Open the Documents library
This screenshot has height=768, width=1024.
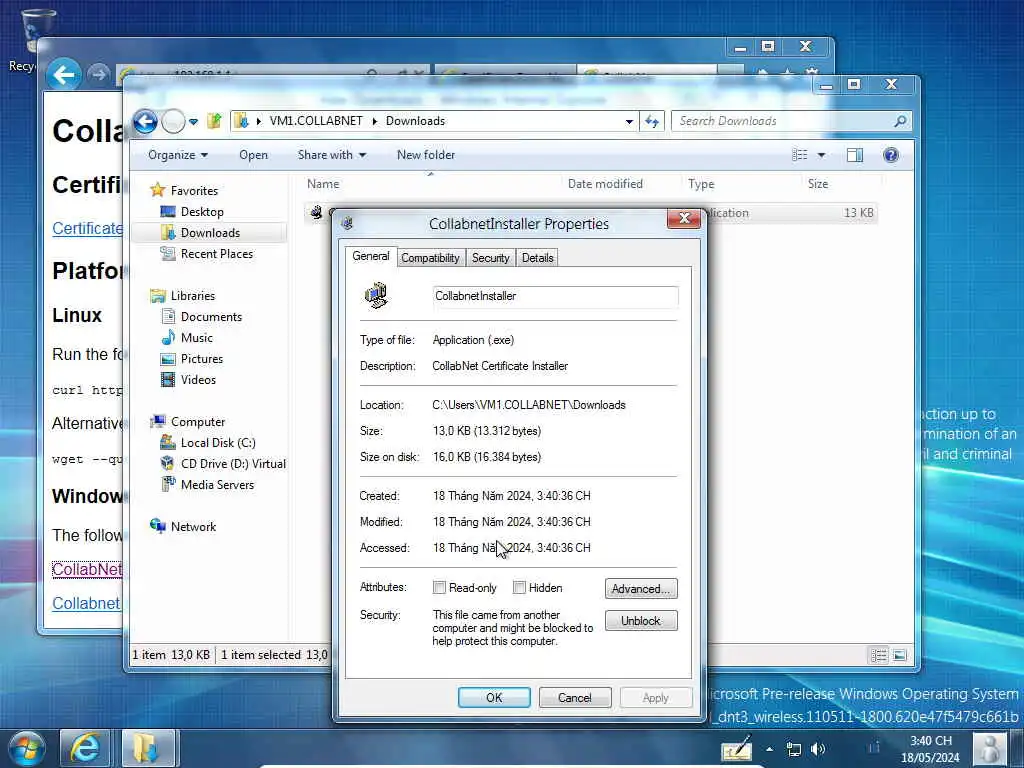pyautogui.click(x=210, y=317)
